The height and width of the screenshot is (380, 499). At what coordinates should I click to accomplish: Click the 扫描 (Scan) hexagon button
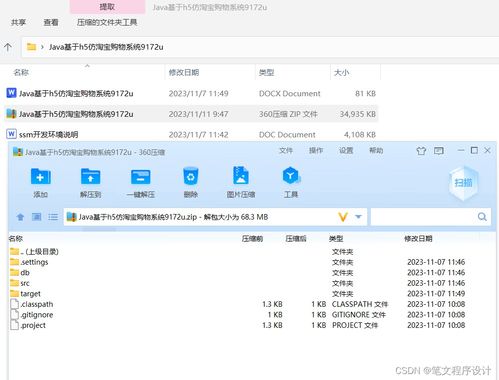point(463,183)
